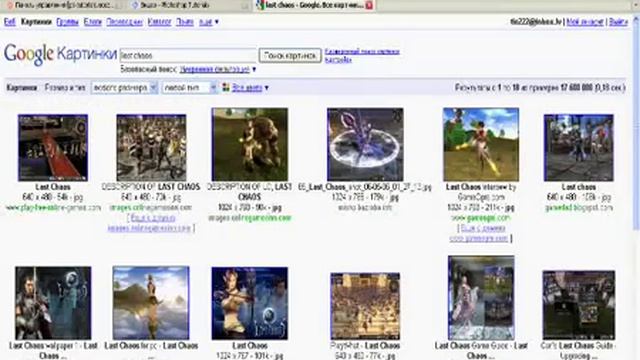Click the colored squares icon next to 'Все цвета'
640x360 pixels.
tap(226, 87)
